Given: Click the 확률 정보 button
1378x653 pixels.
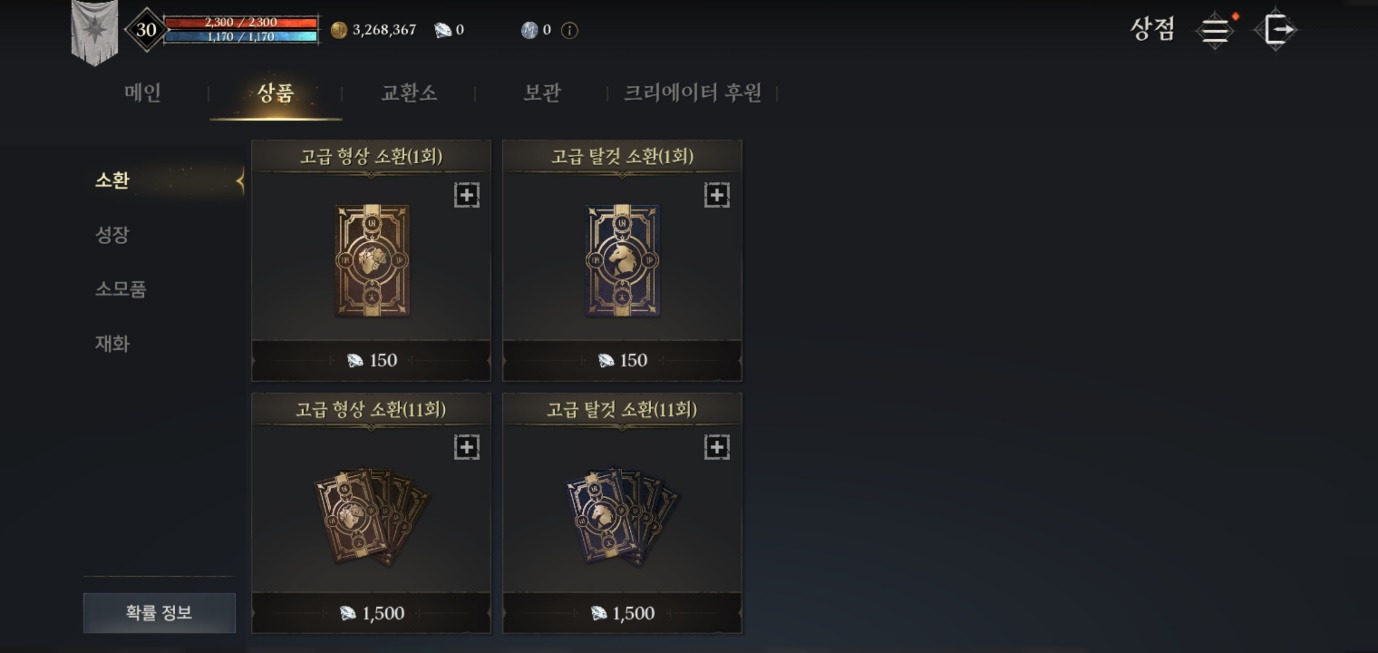Looking at the screenshot, I should click(x=159, y=613).
